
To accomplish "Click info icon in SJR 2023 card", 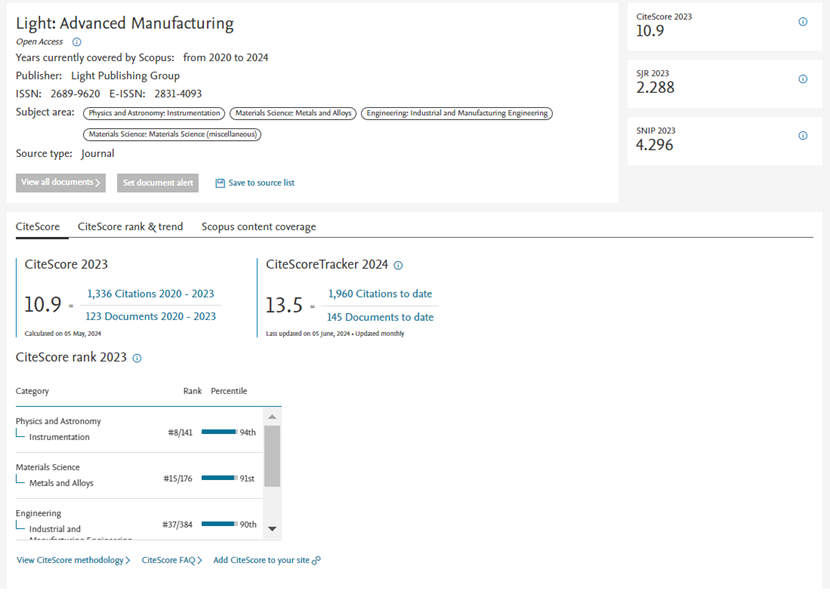I will 802,79.
